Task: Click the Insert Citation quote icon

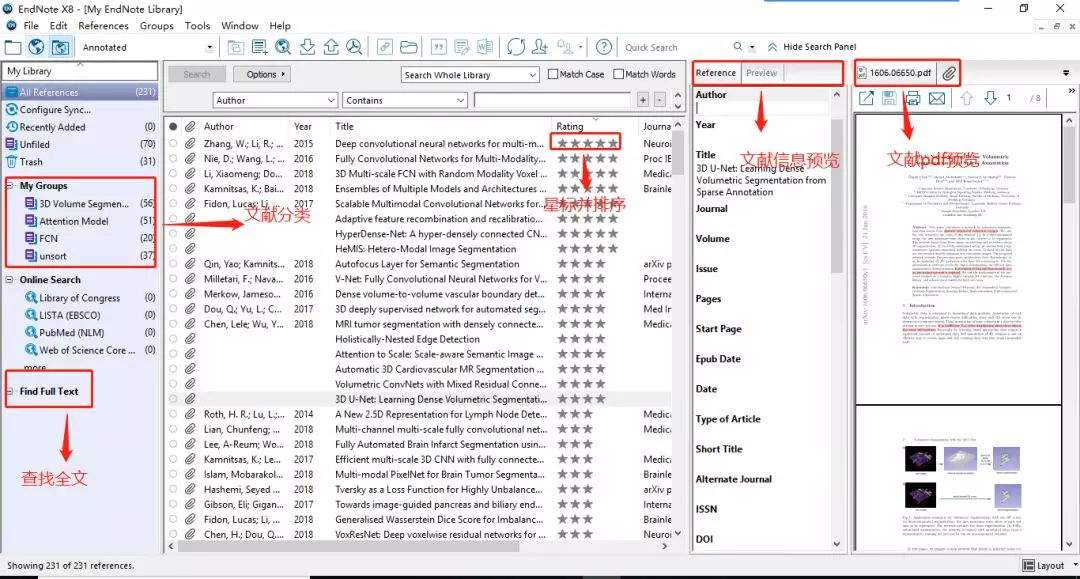Action: (438, 47)
